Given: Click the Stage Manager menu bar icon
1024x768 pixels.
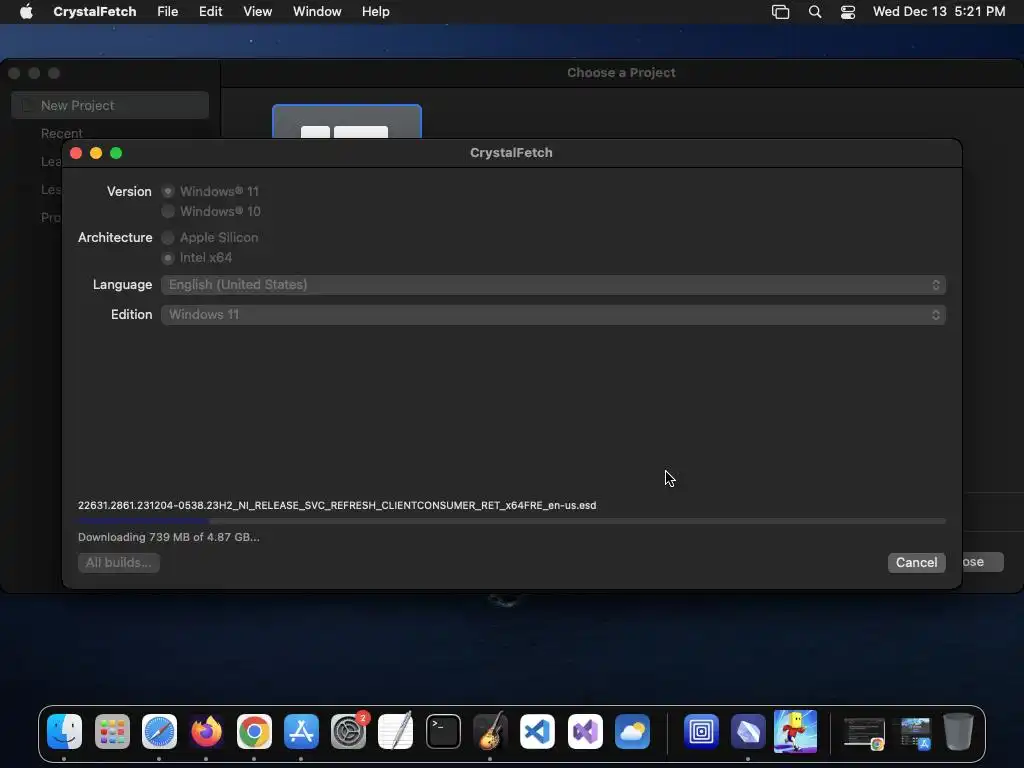Looking at the screenshot, I should point(780,12).
